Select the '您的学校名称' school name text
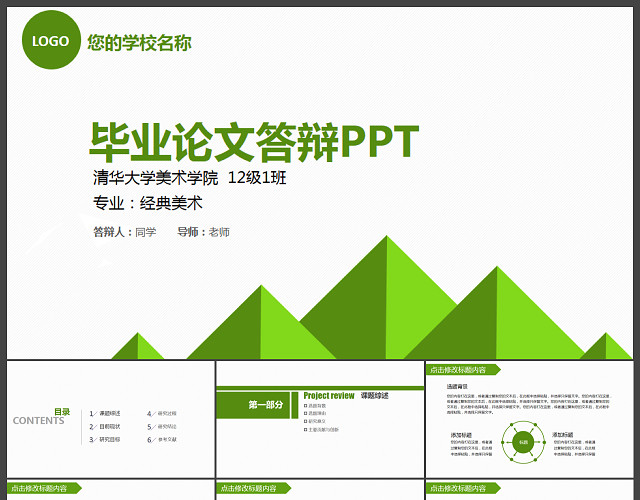 point(139,42)
